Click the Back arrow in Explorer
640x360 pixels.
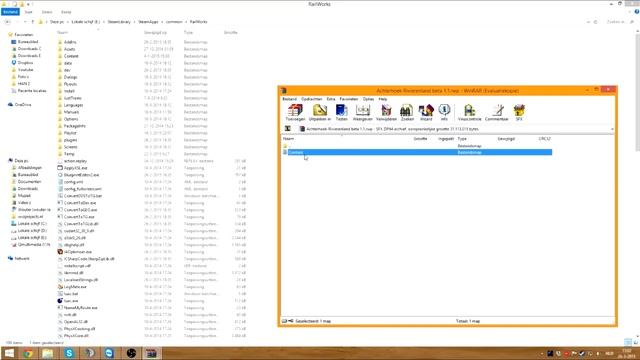(7, 22)
